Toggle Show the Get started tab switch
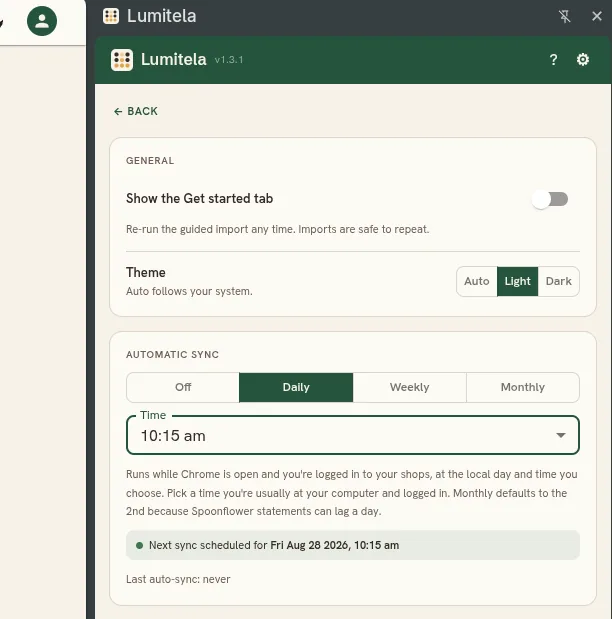The width and height of the screenshot is (612, 619). tap(550, 199)
